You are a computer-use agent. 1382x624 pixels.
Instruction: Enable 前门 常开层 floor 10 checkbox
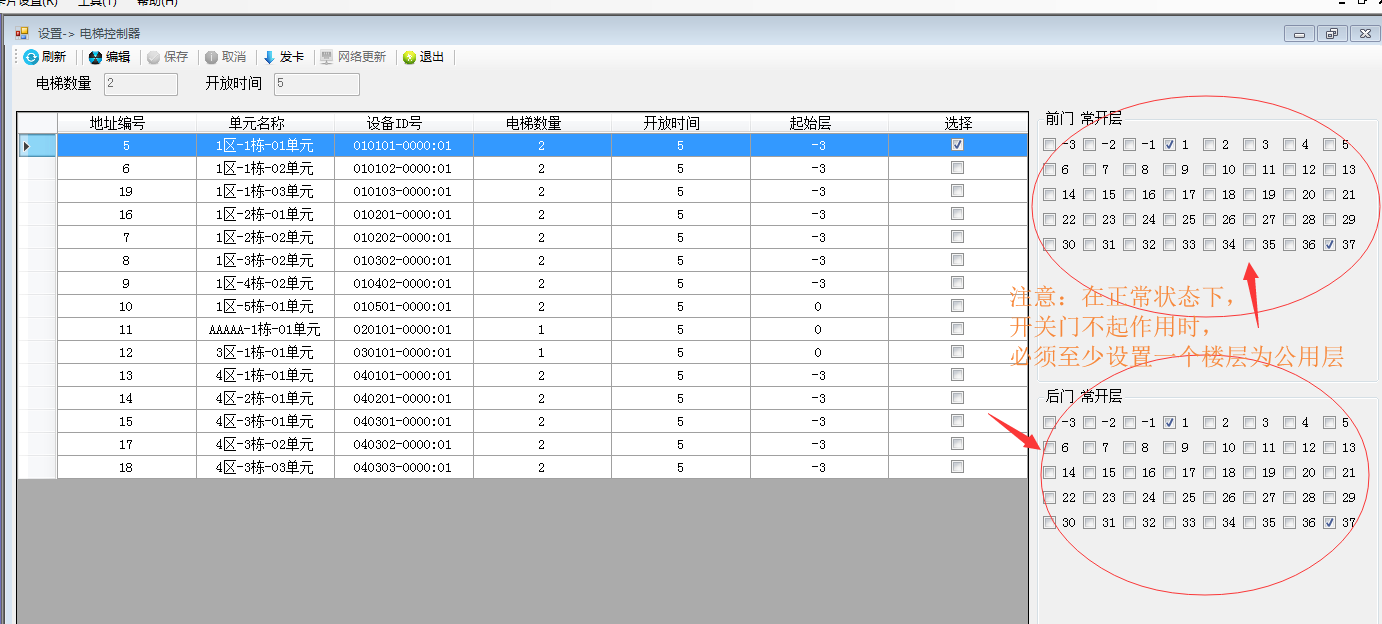coord(1209,170)
